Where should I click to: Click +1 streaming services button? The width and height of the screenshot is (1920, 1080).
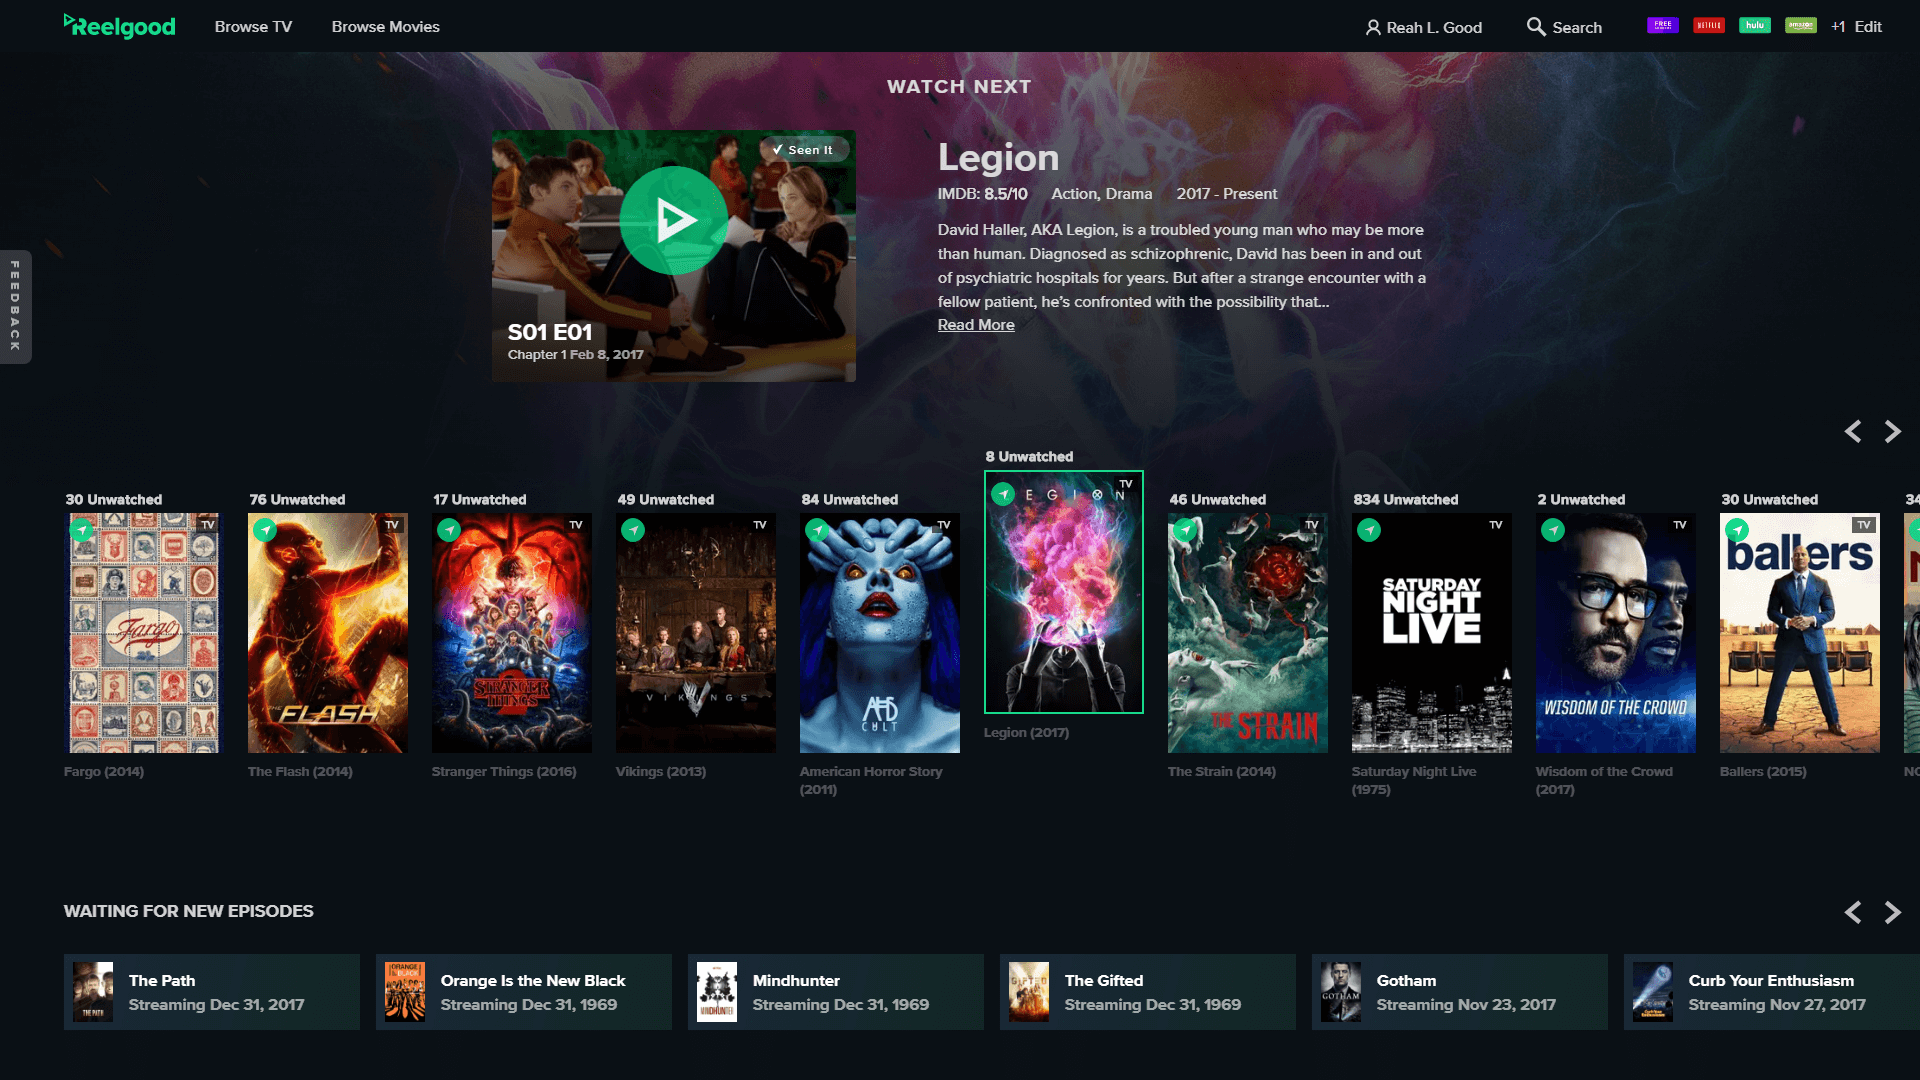tap(1837, 25)
